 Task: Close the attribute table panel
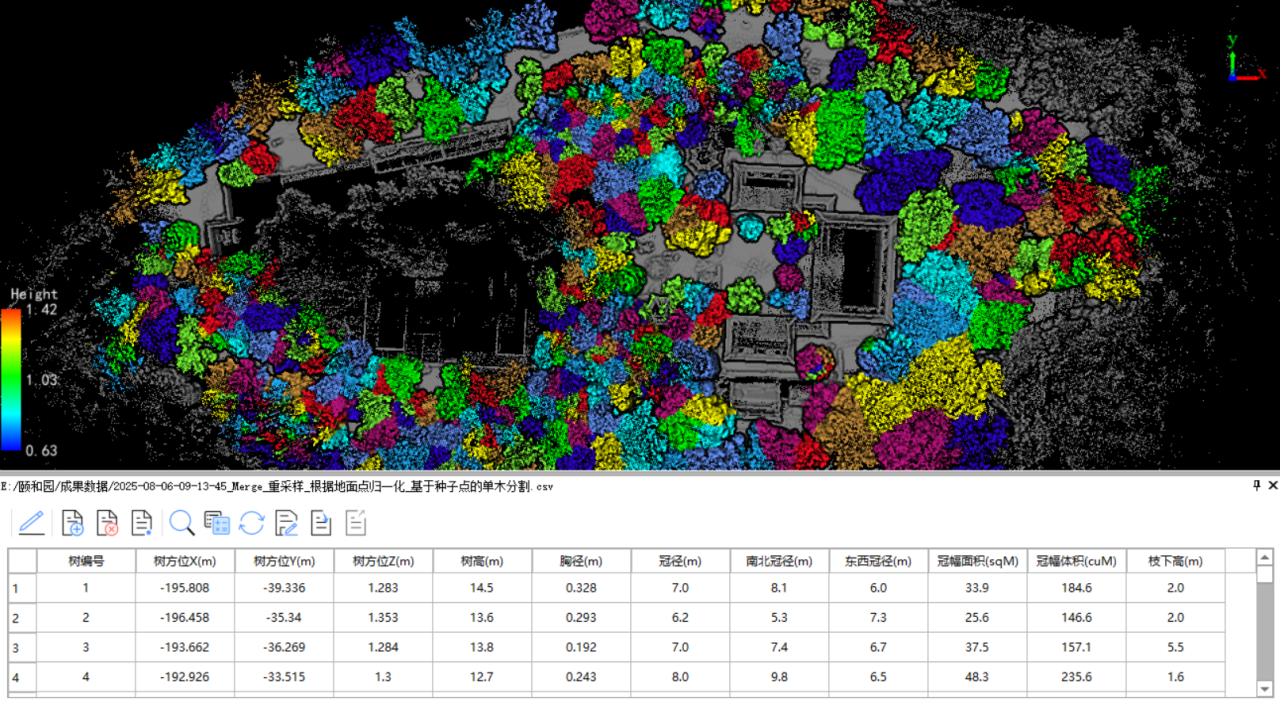[1272, 485]
